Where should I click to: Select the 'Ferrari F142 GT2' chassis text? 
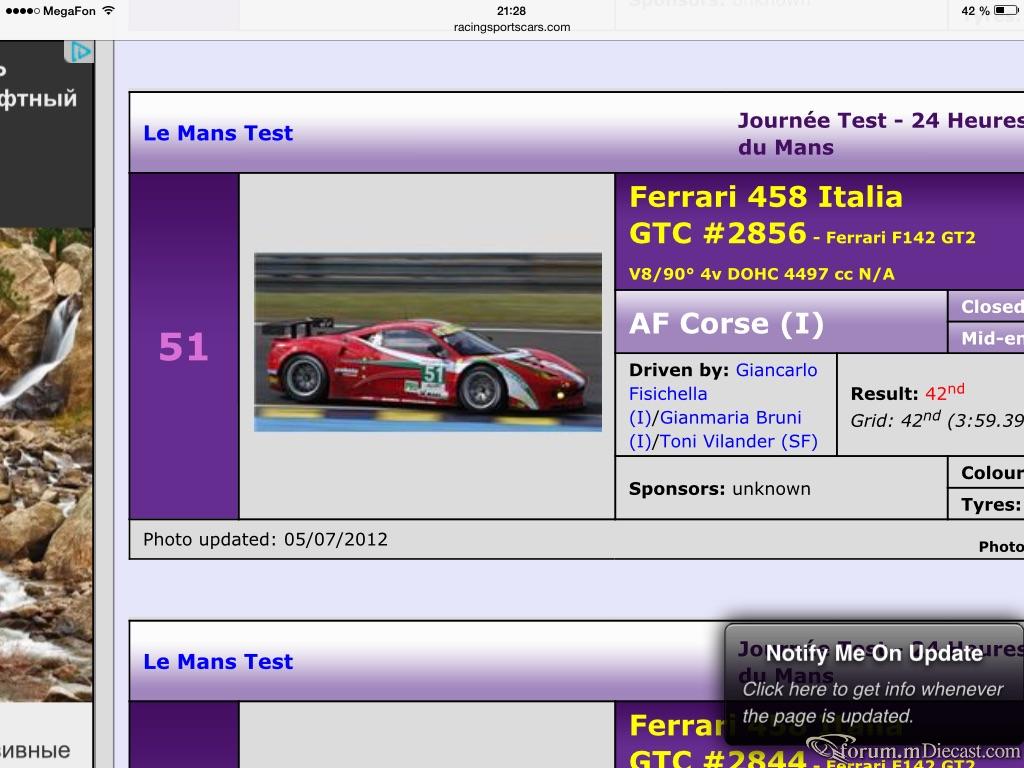click(x=901, y=237)
